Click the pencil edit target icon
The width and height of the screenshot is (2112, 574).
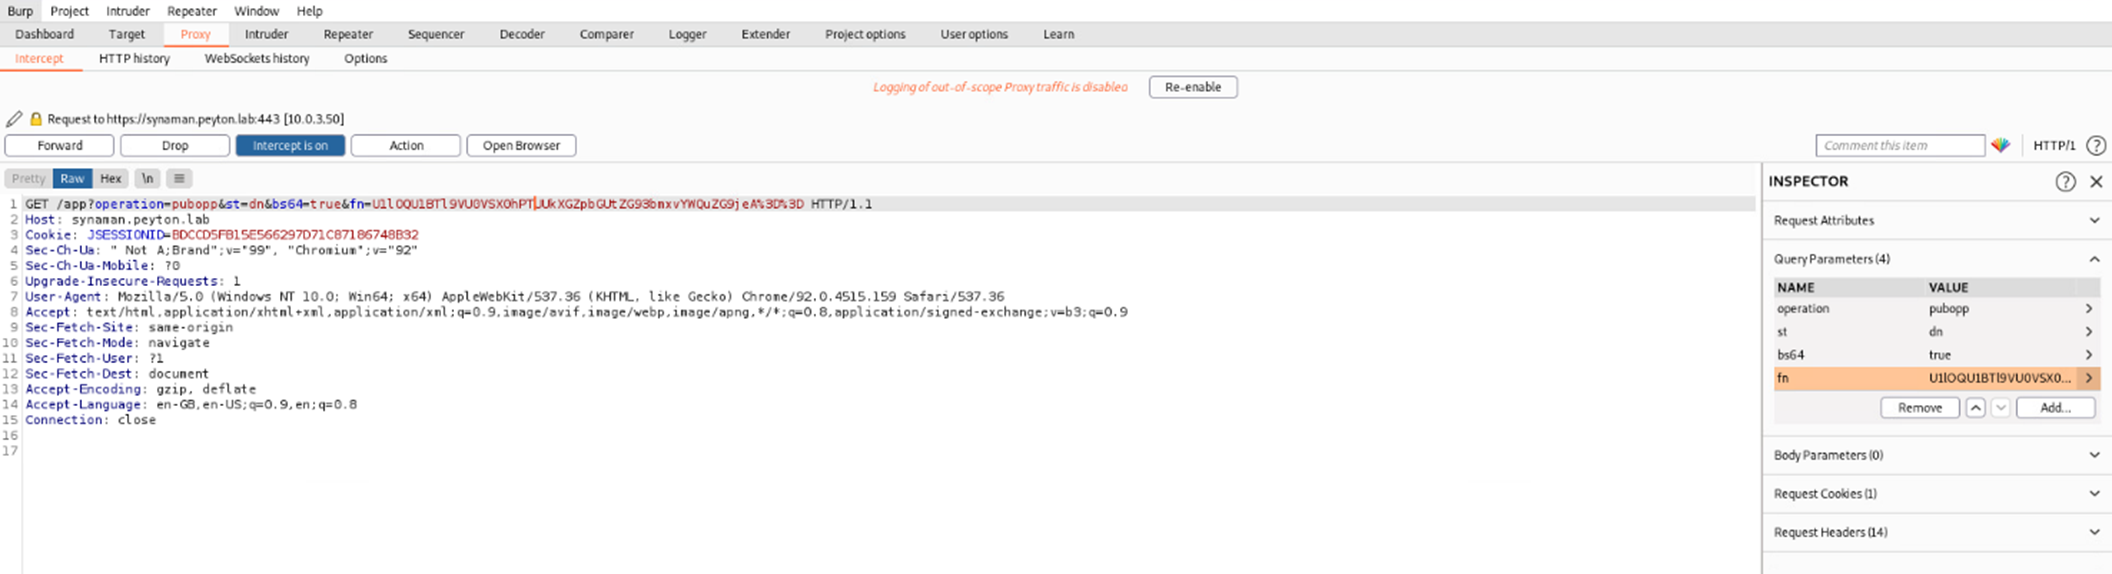pyautogui.click(x=14, y=119)
